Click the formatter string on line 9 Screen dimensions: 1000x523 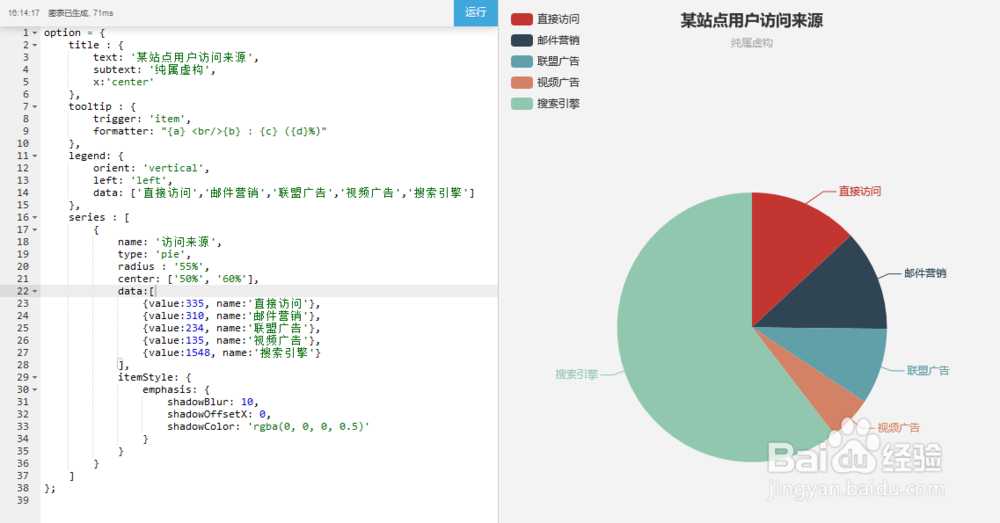point(244,131)
